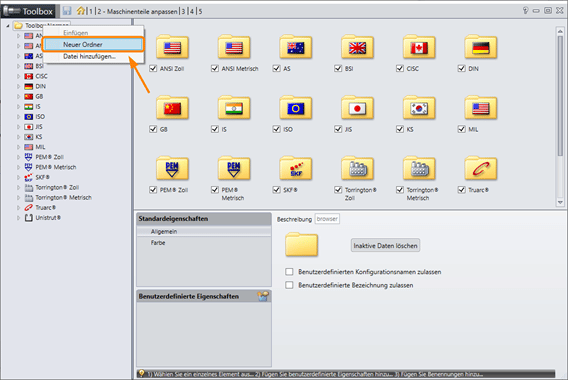Click the save disk icon in toolbar
The height and width of the screenshot is (380, 568).
(x=67, y=11)
